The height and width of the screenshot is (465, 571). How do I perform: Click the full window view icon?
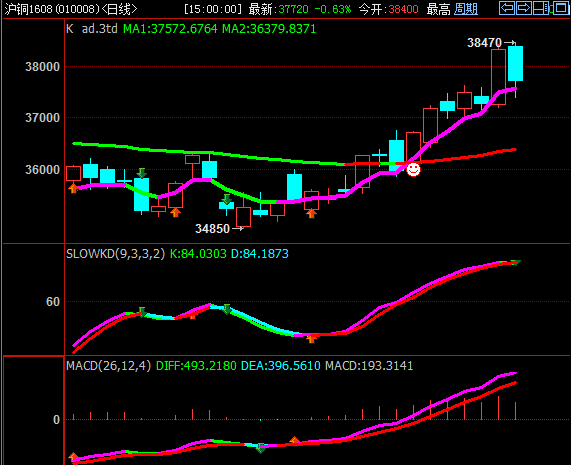(561, 8)
